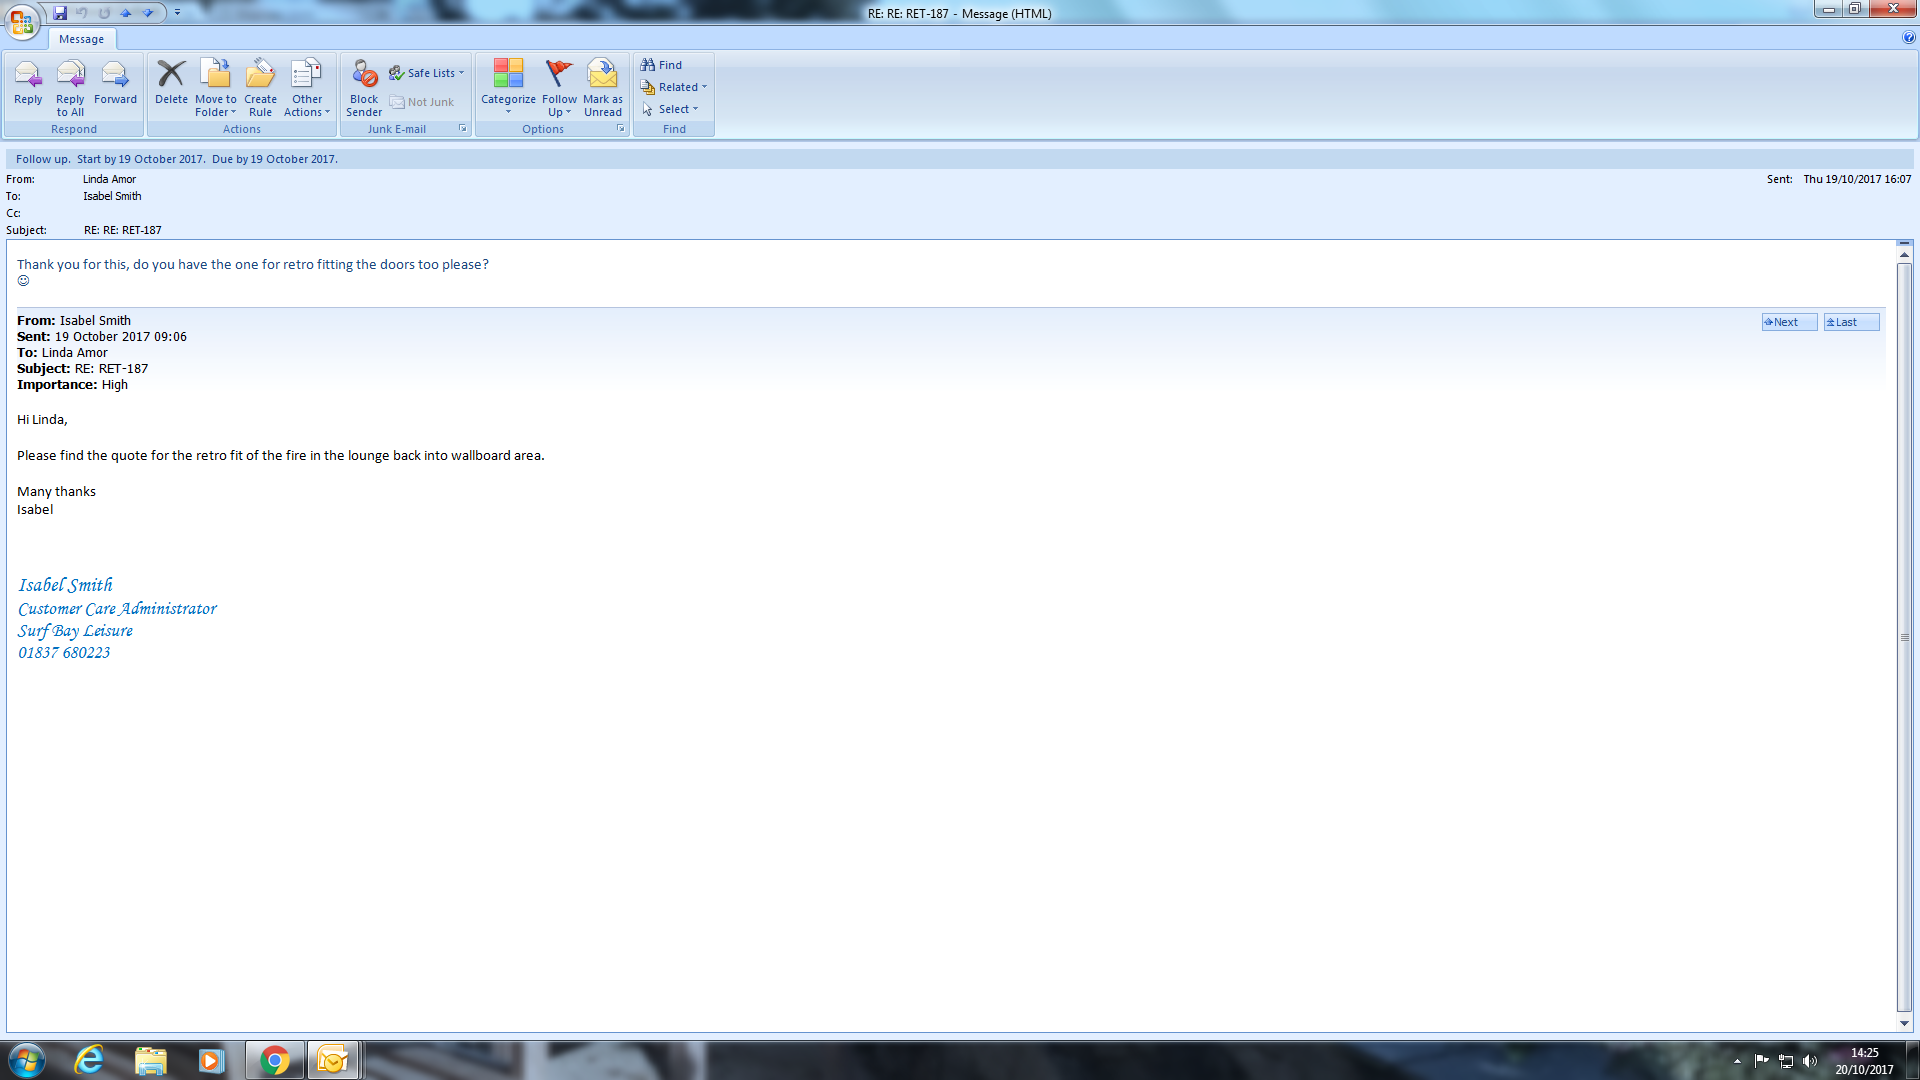Viewport: 1920px width, 1080px height.
Task: Jump to Next message part button
Action: tap(1788, 322)
